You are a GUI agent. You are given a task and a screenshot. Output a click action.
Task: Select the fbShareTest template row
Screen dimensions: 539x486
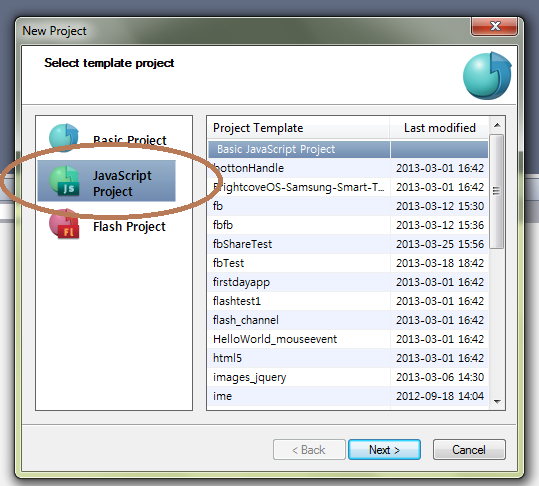[x=348, y=244]
